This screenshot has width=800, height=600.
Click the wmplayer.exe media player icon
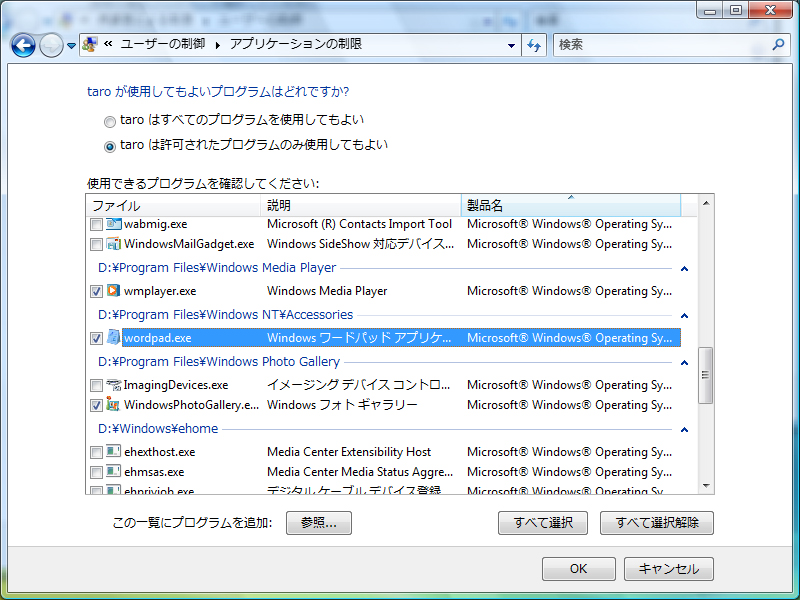point(113,291)
